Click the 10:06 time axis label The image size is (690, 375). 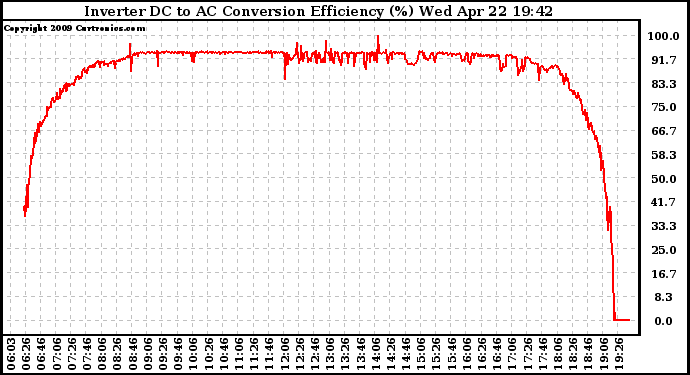click(x=192, y=354)
